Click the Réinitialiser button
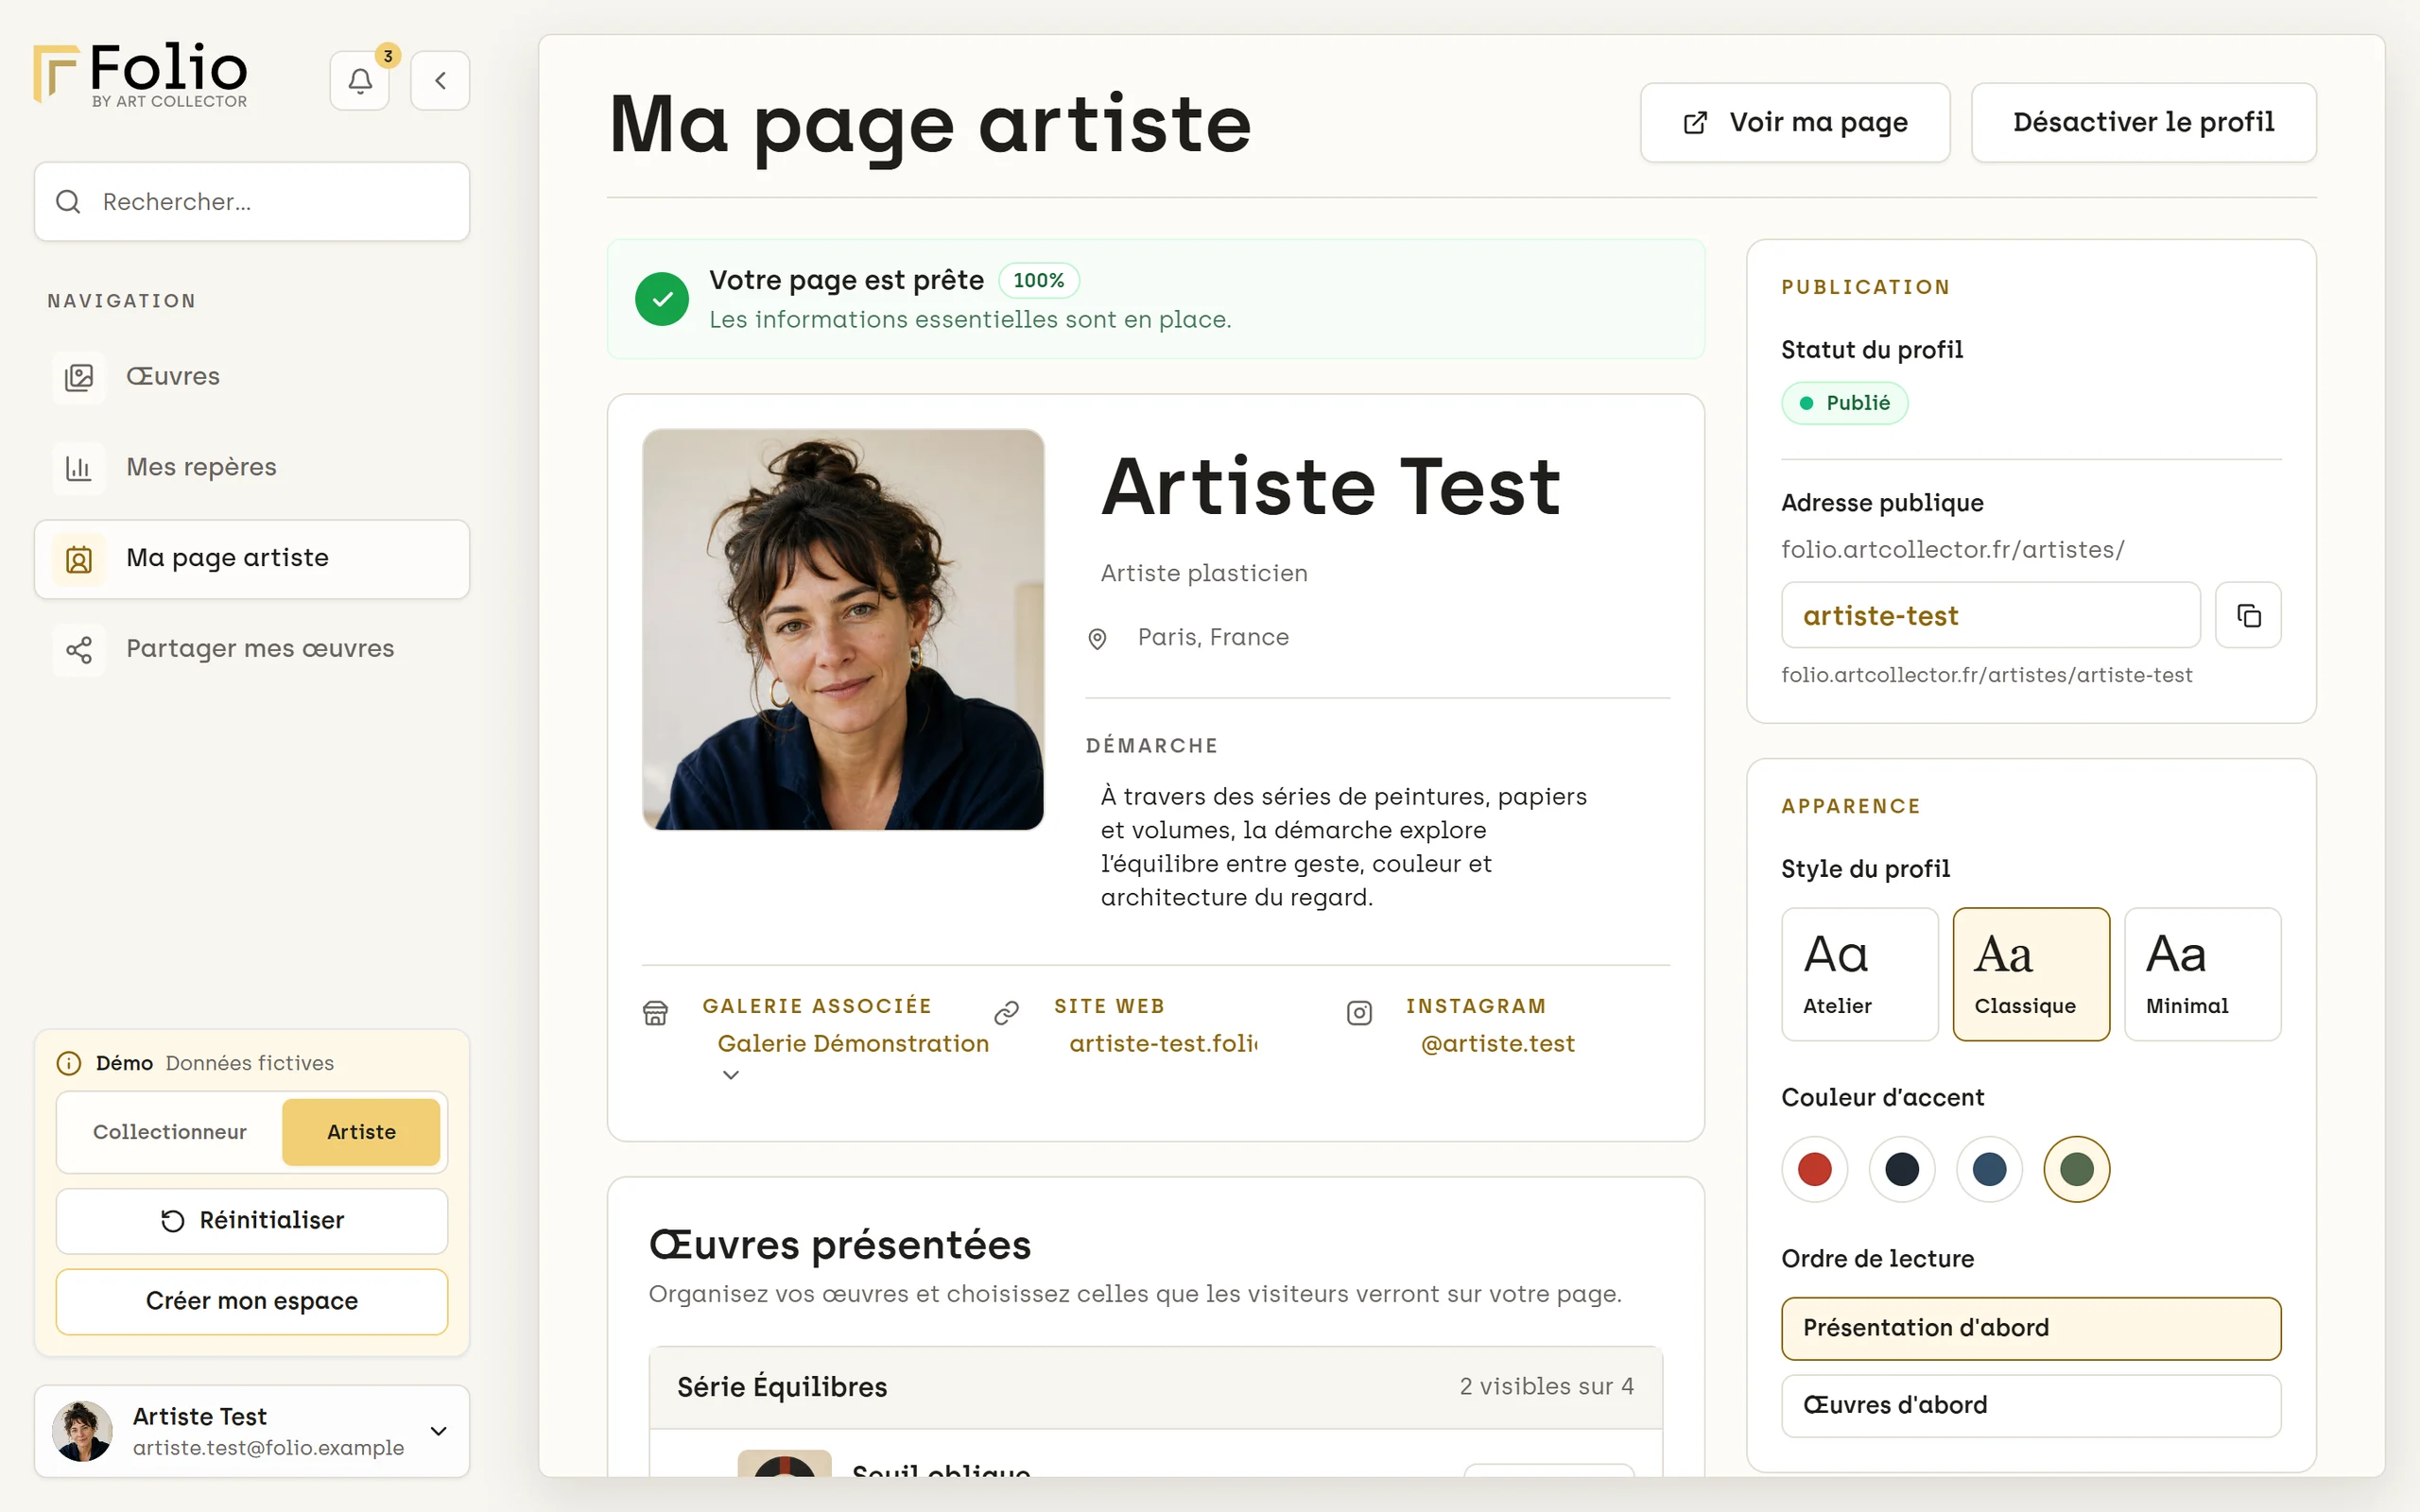The height and width of the screenshot is (1512, 2420). click(252, 1221)
